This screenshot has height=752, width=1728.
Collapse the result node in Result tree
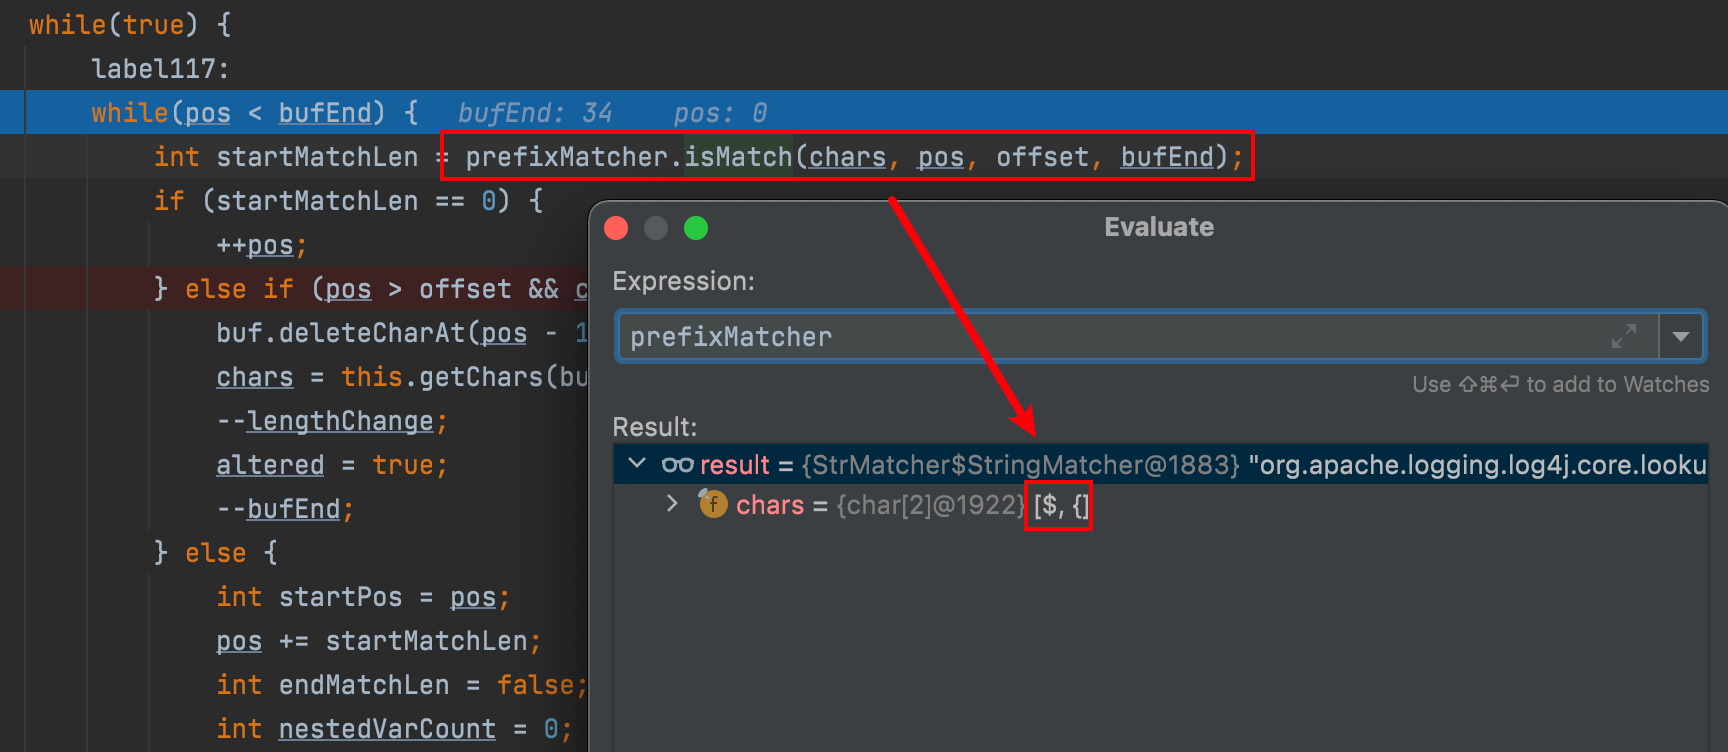[636, 464]
